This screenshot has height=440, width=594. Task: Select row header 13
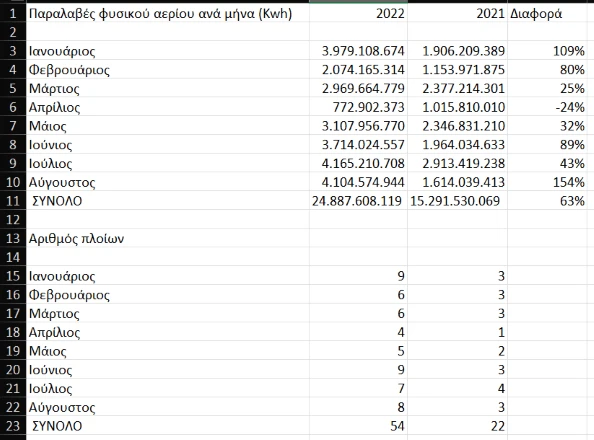pos(13,238)
